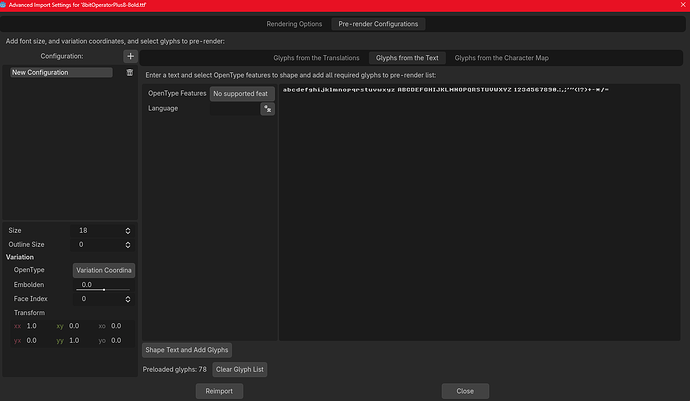Viewport: 690px width, 401px height.
Task: Click the Embolden slider
Action: (103, 290)
